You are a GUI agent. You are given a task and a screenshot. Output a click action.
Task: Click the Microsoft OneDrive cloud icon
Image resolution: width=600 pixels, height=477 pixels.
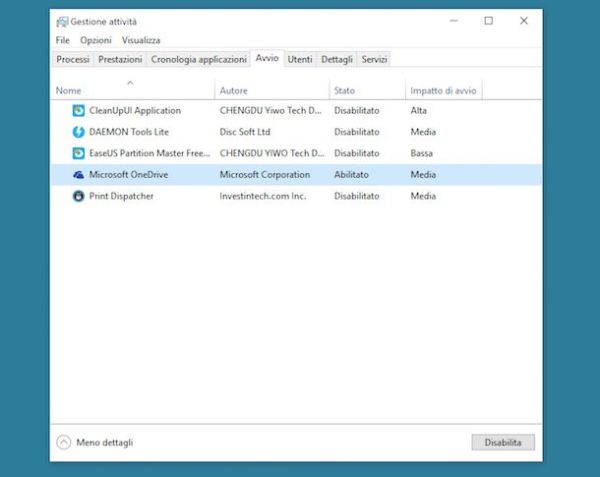coord(79,175)
